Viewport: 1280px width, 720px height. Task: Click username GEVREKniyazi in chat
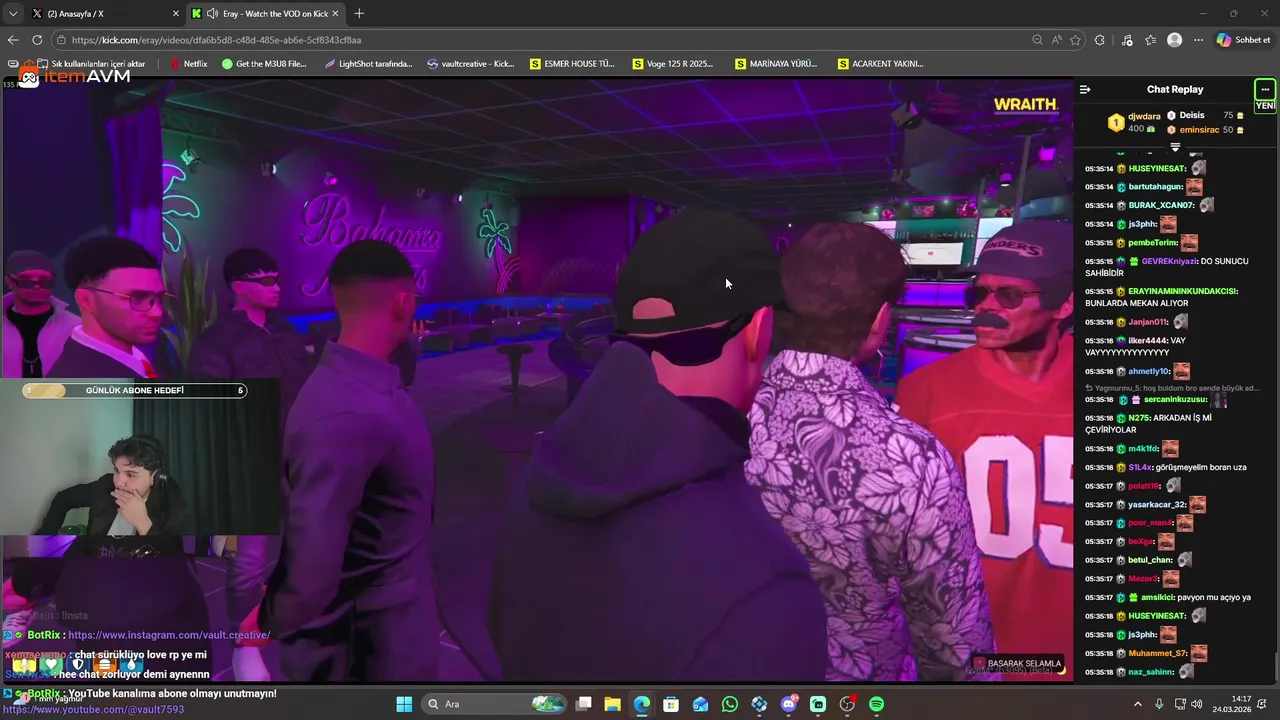1169,261
